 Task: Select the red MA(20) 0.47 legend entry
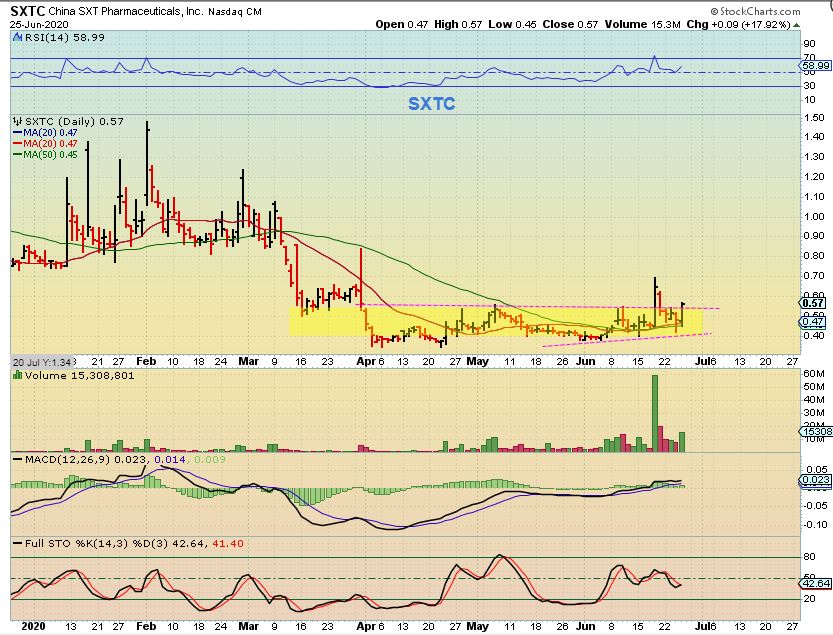[45, 143]
